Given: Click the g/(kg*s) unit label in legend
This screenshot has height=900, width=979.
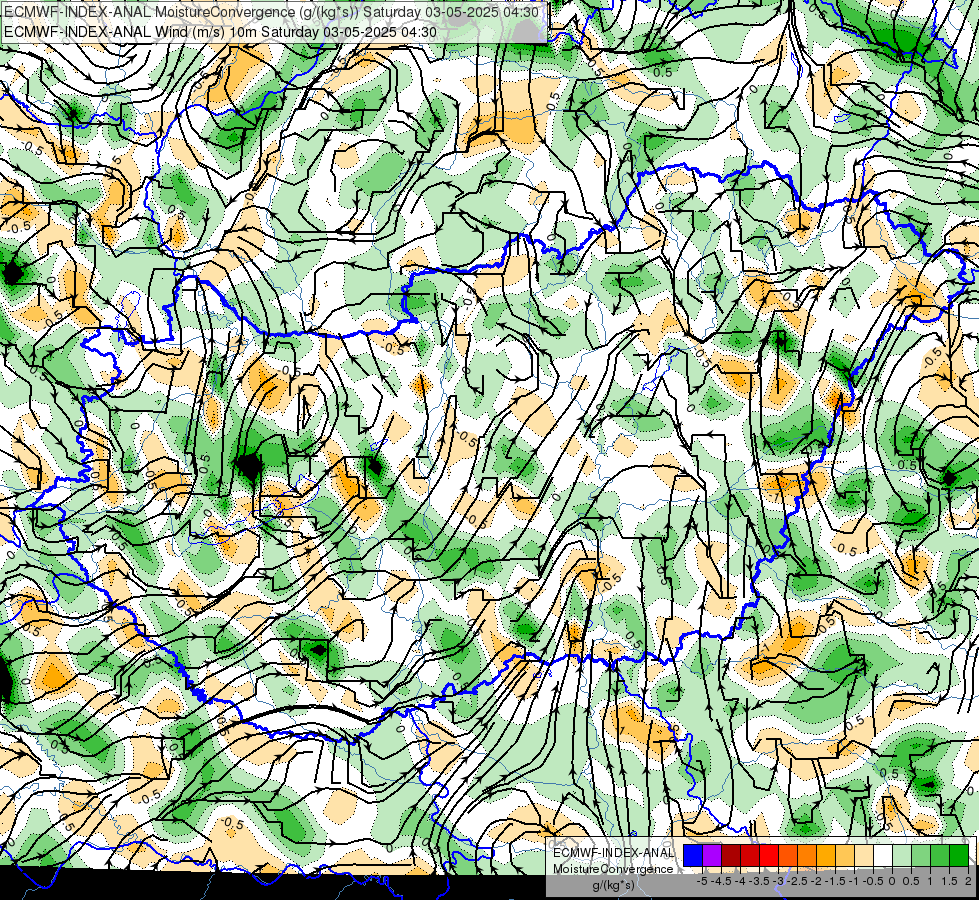Looking at the screenshot, I should click(x=613, y=885).
